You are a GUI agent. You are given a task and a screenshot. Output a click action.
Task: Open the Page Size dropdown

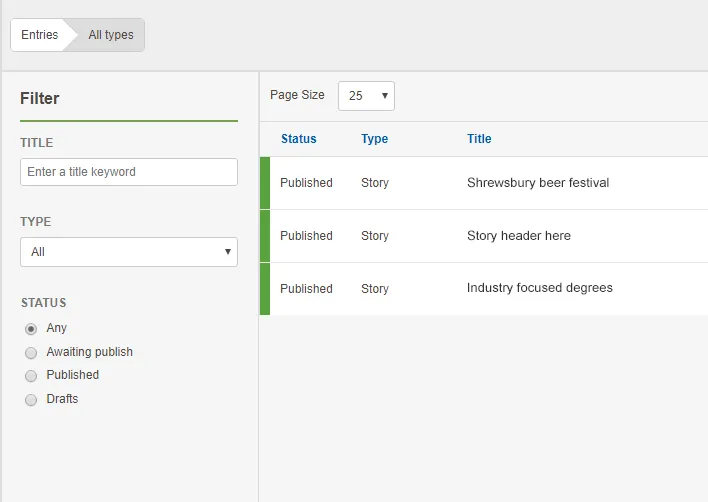(x=366, y=96)
